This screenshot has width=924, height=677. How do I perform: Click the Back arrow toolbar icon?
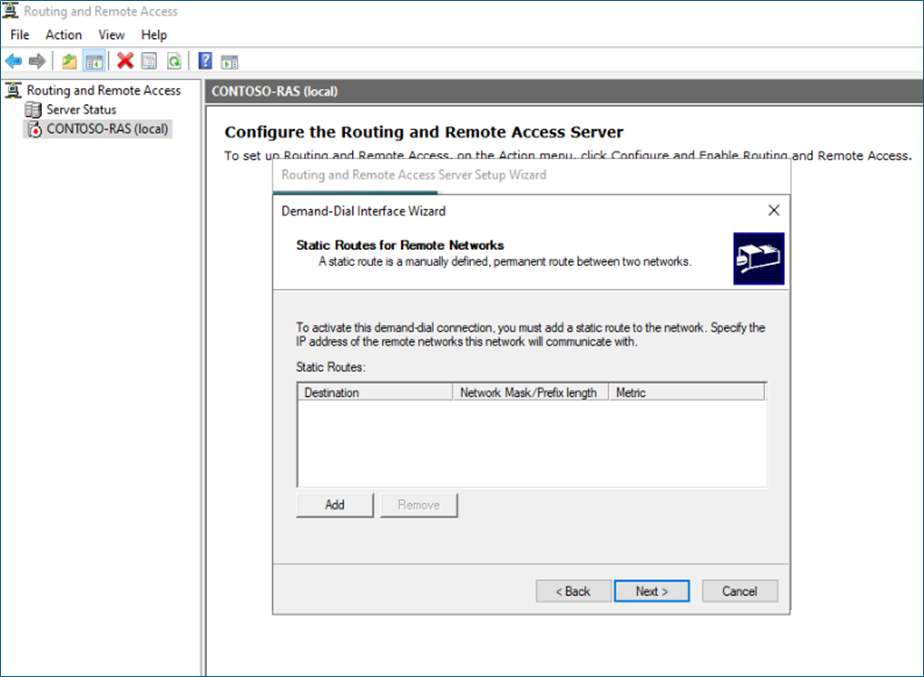coord(13,61)
